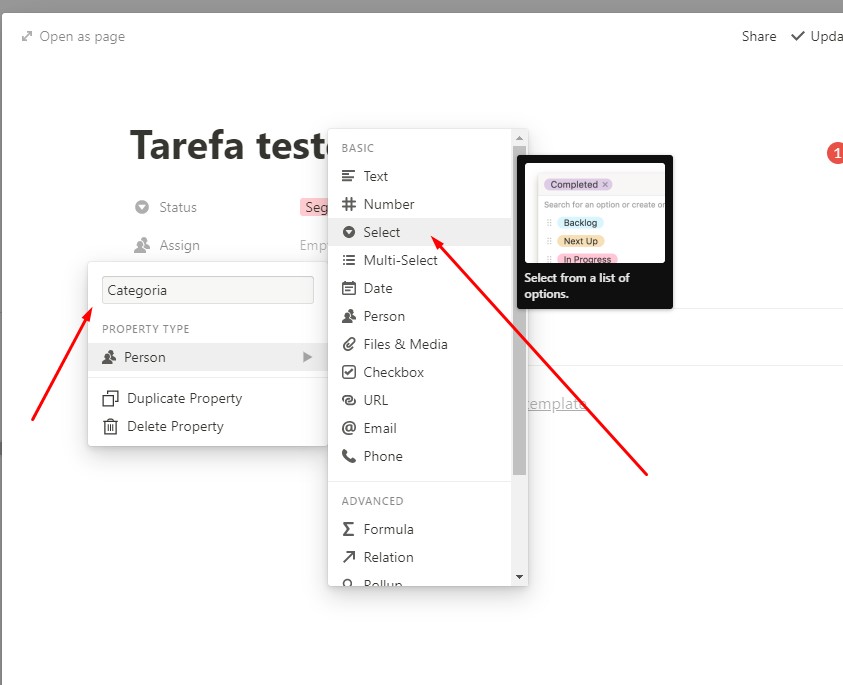This screenshot has width=843, height=685.
Task: Click the Updates checkmark icon
Action: click(798, 36)
